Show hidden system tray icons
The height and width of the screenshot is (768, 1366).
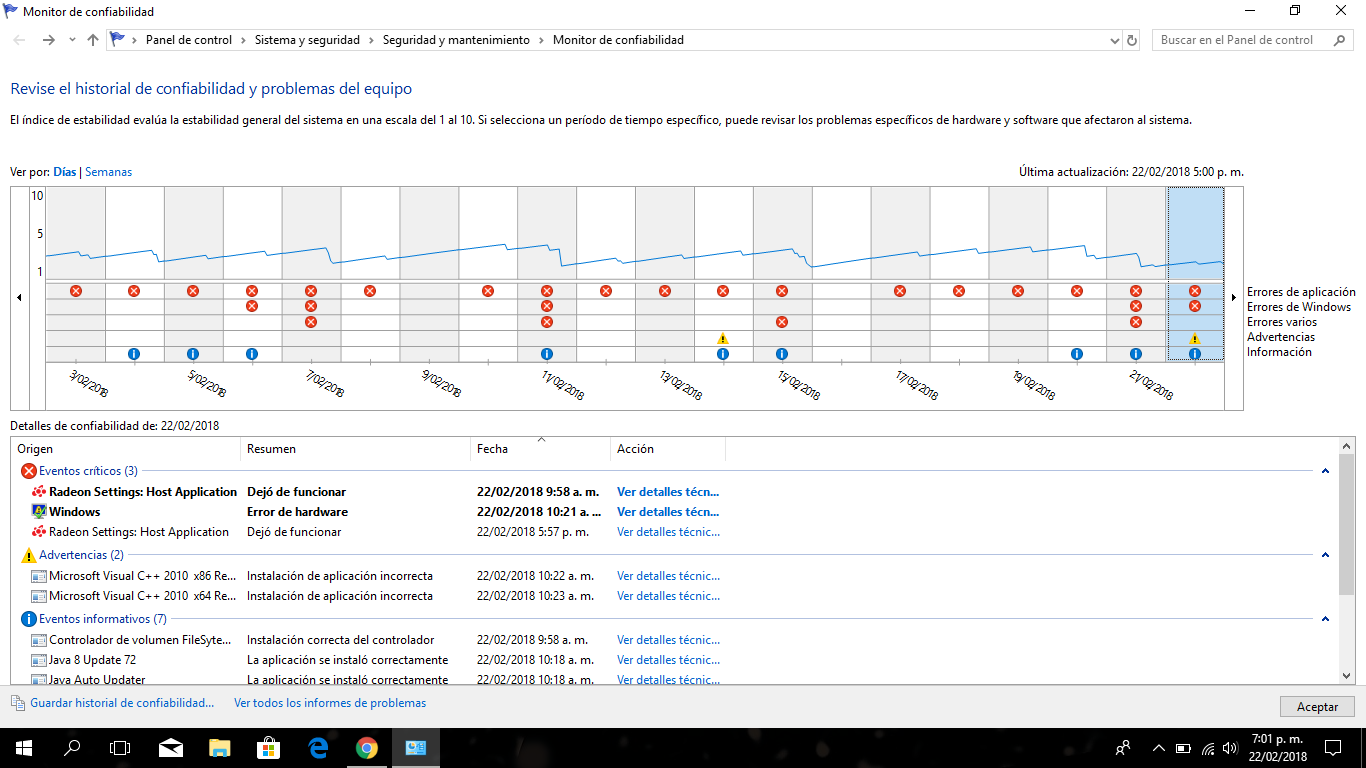[x=1159, y=747]
